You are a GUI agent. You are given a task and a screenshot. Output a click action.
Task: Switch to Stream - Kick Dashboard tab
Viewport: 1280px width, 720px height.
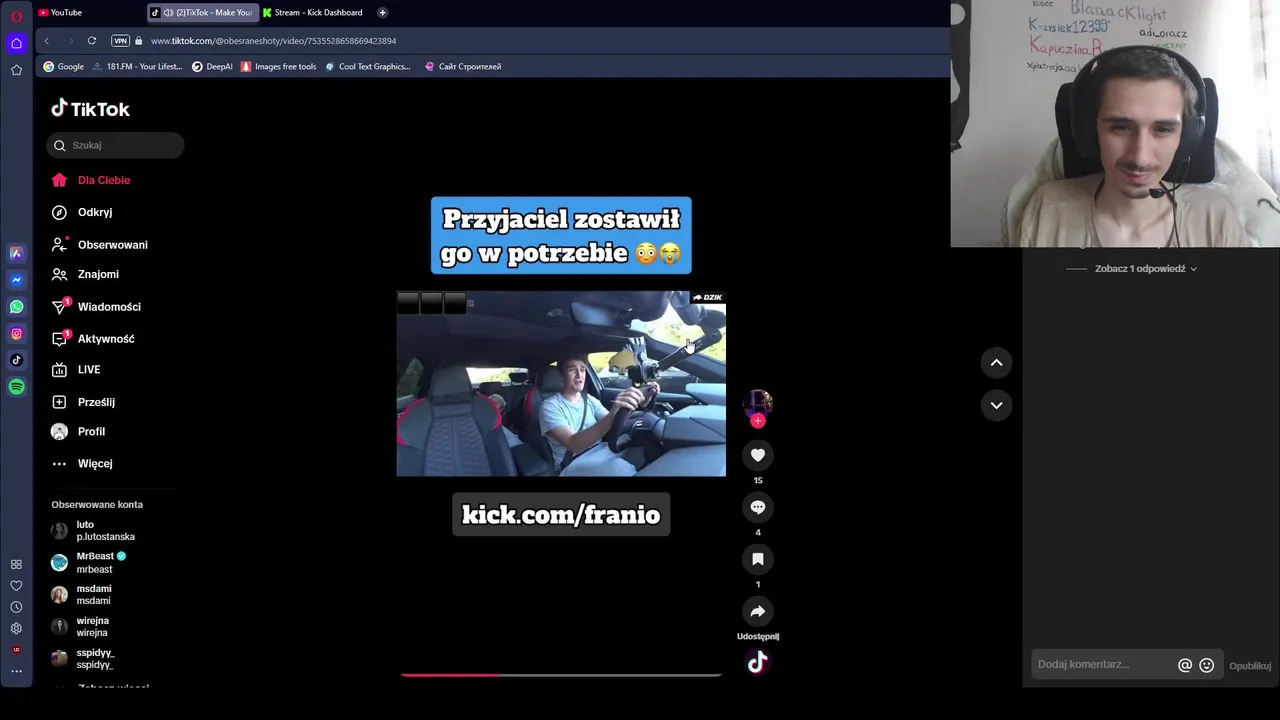pos(312,12)
